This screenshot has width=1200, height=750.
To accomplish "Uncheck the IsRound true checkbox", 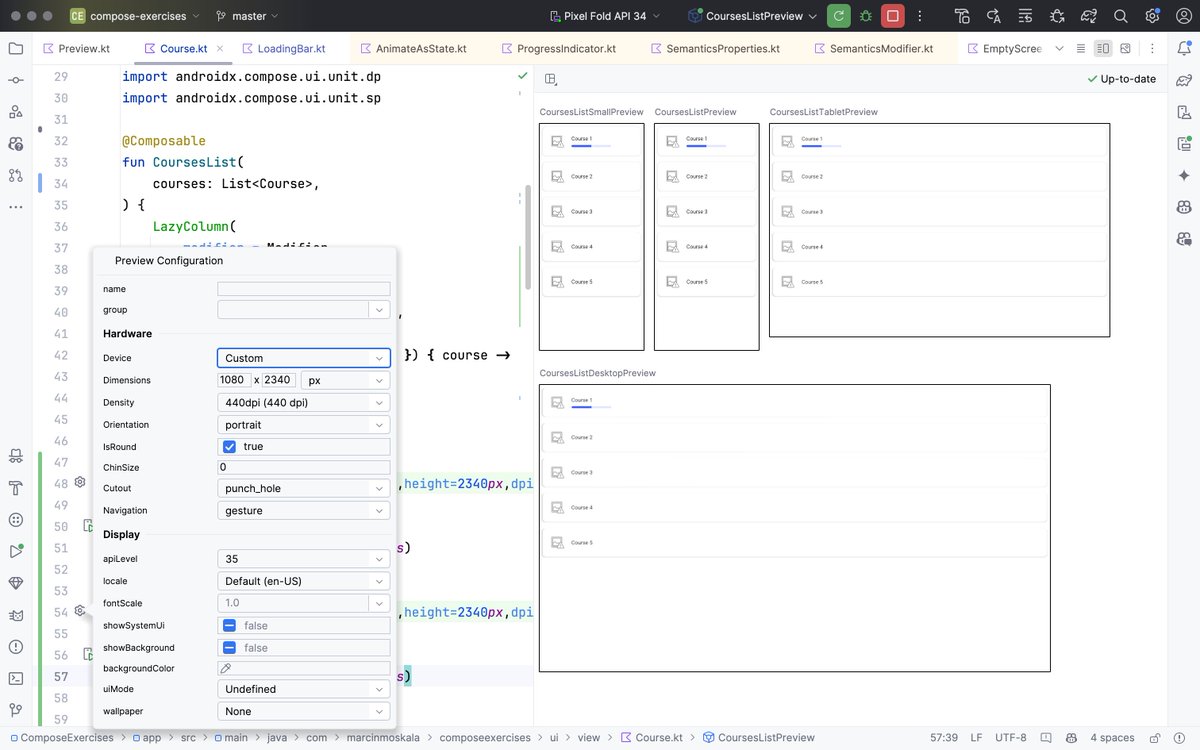I will [229, 447].
